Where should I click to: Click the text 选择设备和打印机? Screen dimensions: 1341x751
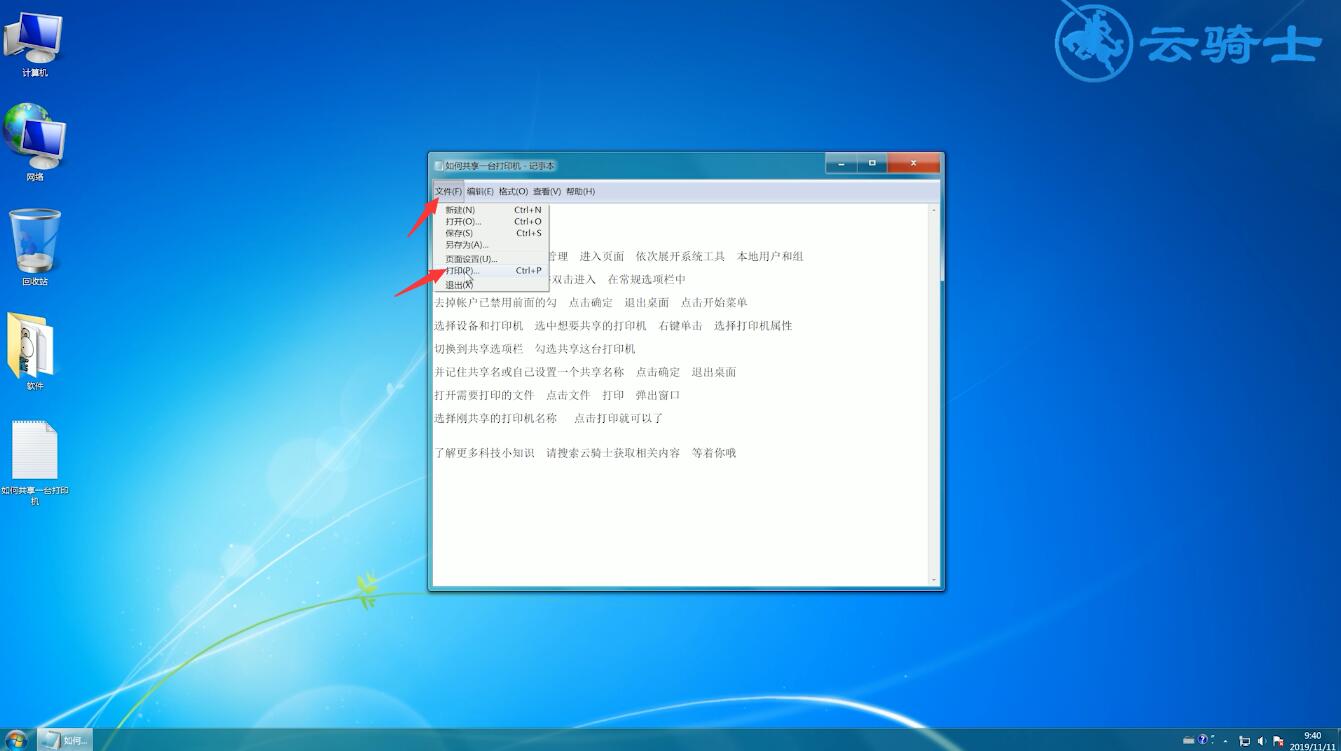[478, 326]
